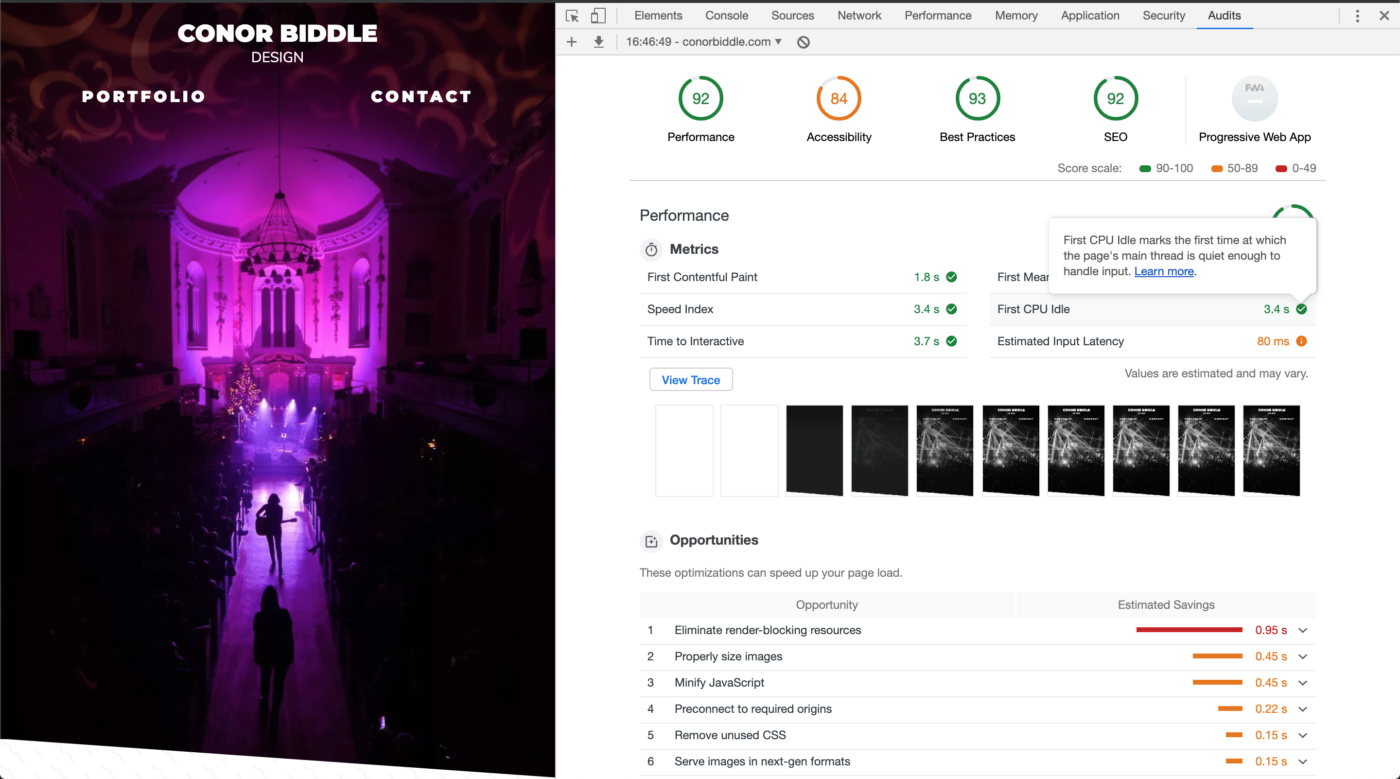Clear all audits icon

click(x=803, y=42)
